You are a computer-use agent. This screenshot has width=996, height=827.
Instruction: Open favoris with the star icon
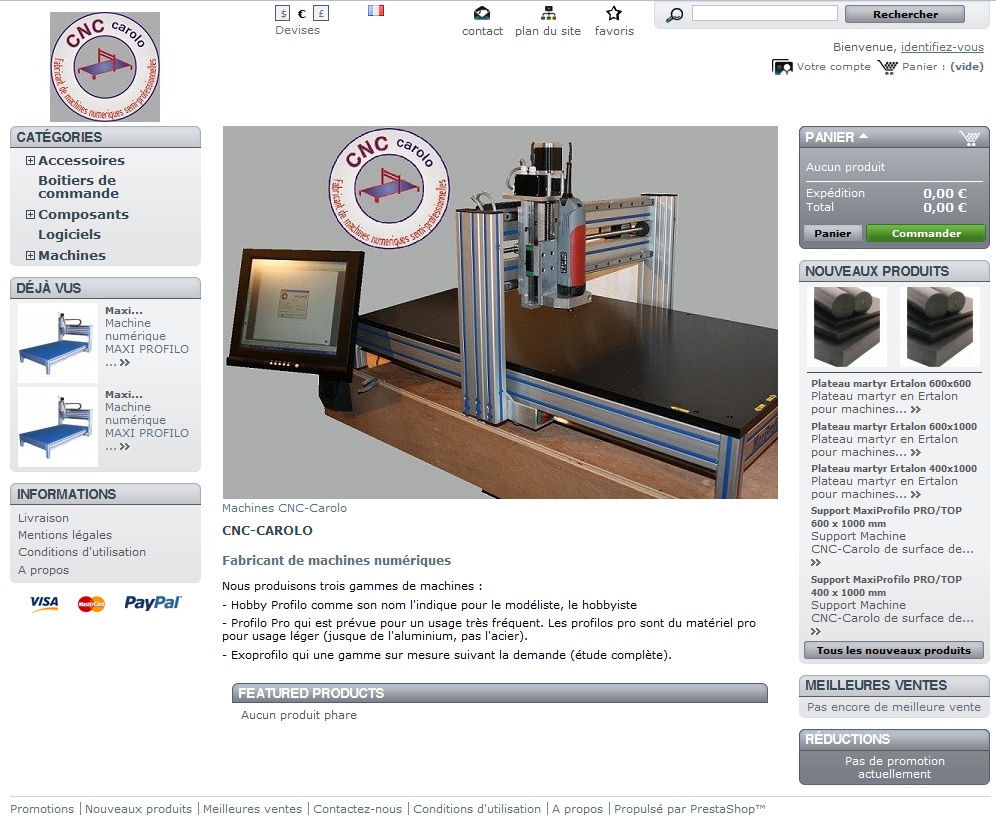coord(614,13)
